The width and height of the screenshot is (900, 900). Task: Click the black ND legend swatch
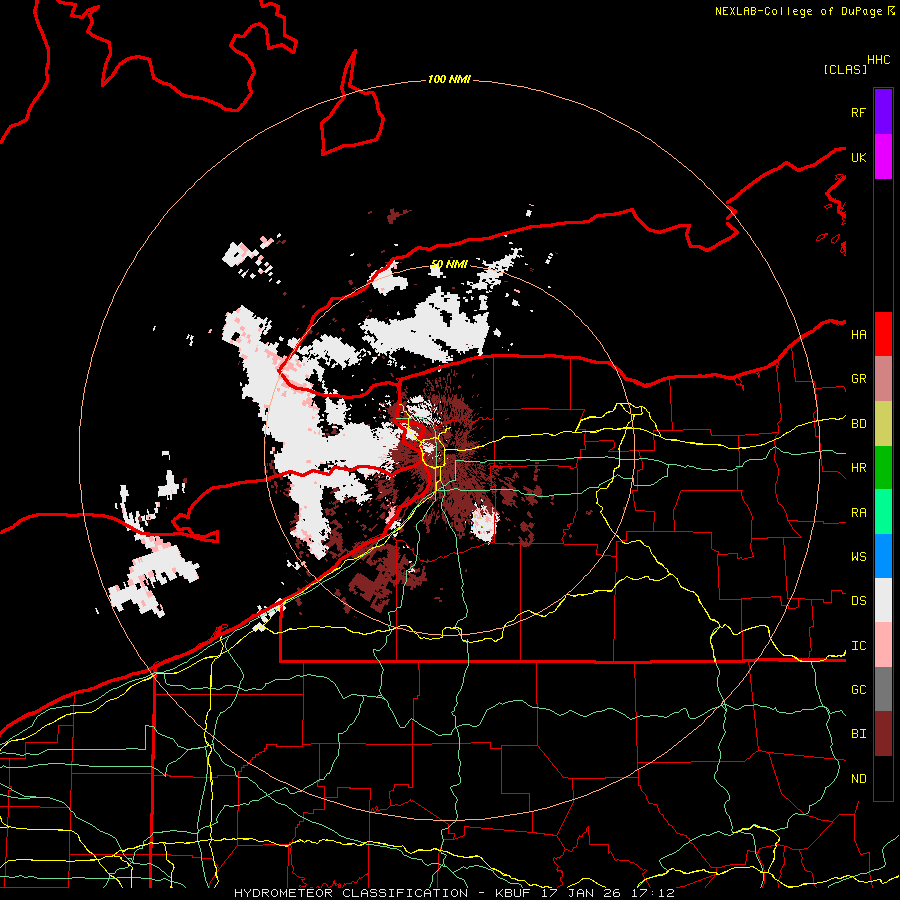click(x=883, y=778)
